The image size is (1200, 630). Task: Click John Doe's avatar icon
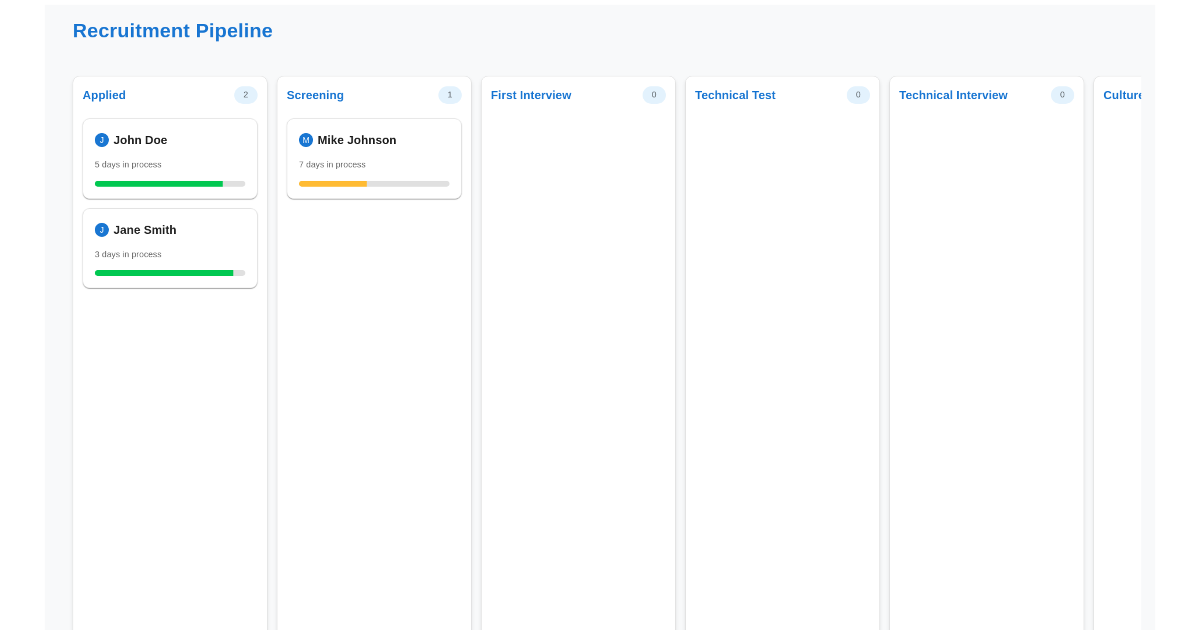[101, 140]
